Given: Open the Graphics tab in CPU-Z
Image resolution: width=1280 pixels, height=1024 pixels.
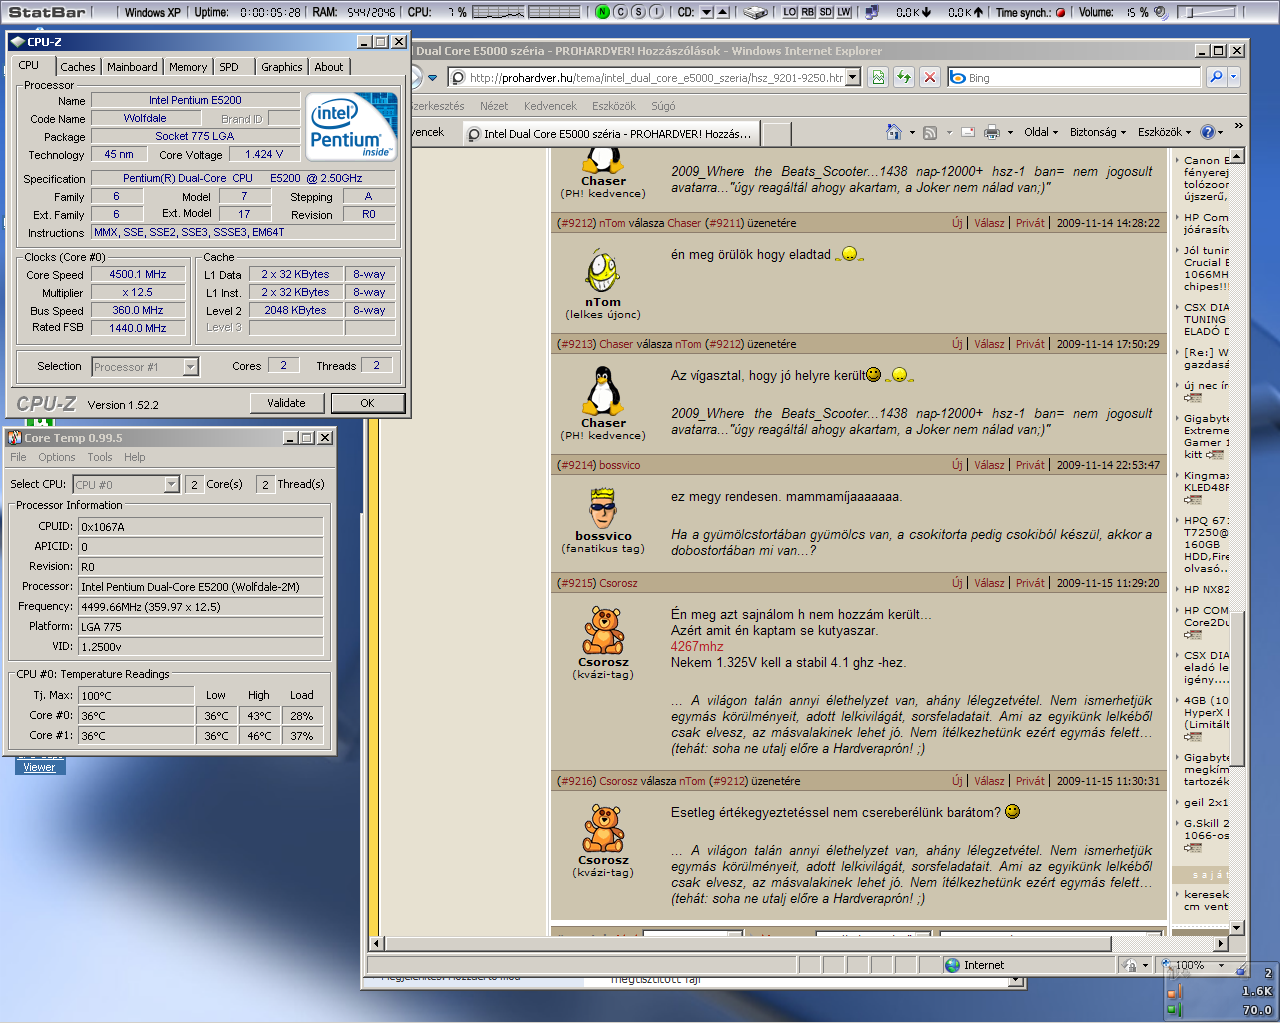Looking at the screenshot, I should coord(282,67).
